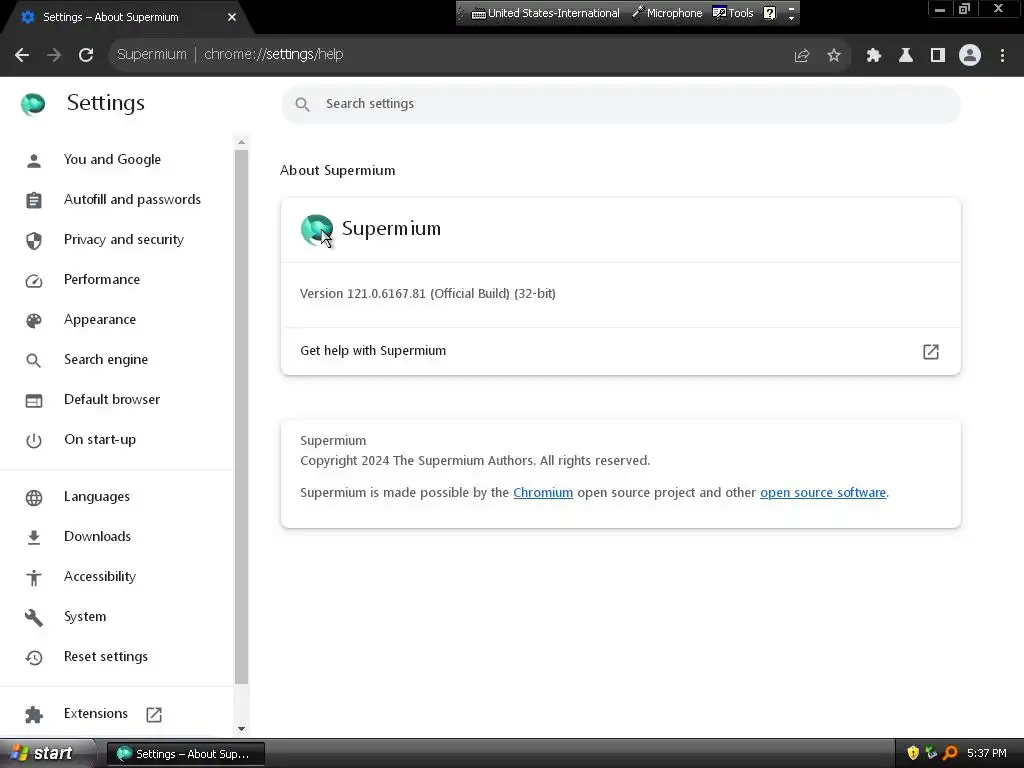The height and width of the screenshot is (768, 1024).
Task: Click the language bar help question icon
Action: click(770, 13)
